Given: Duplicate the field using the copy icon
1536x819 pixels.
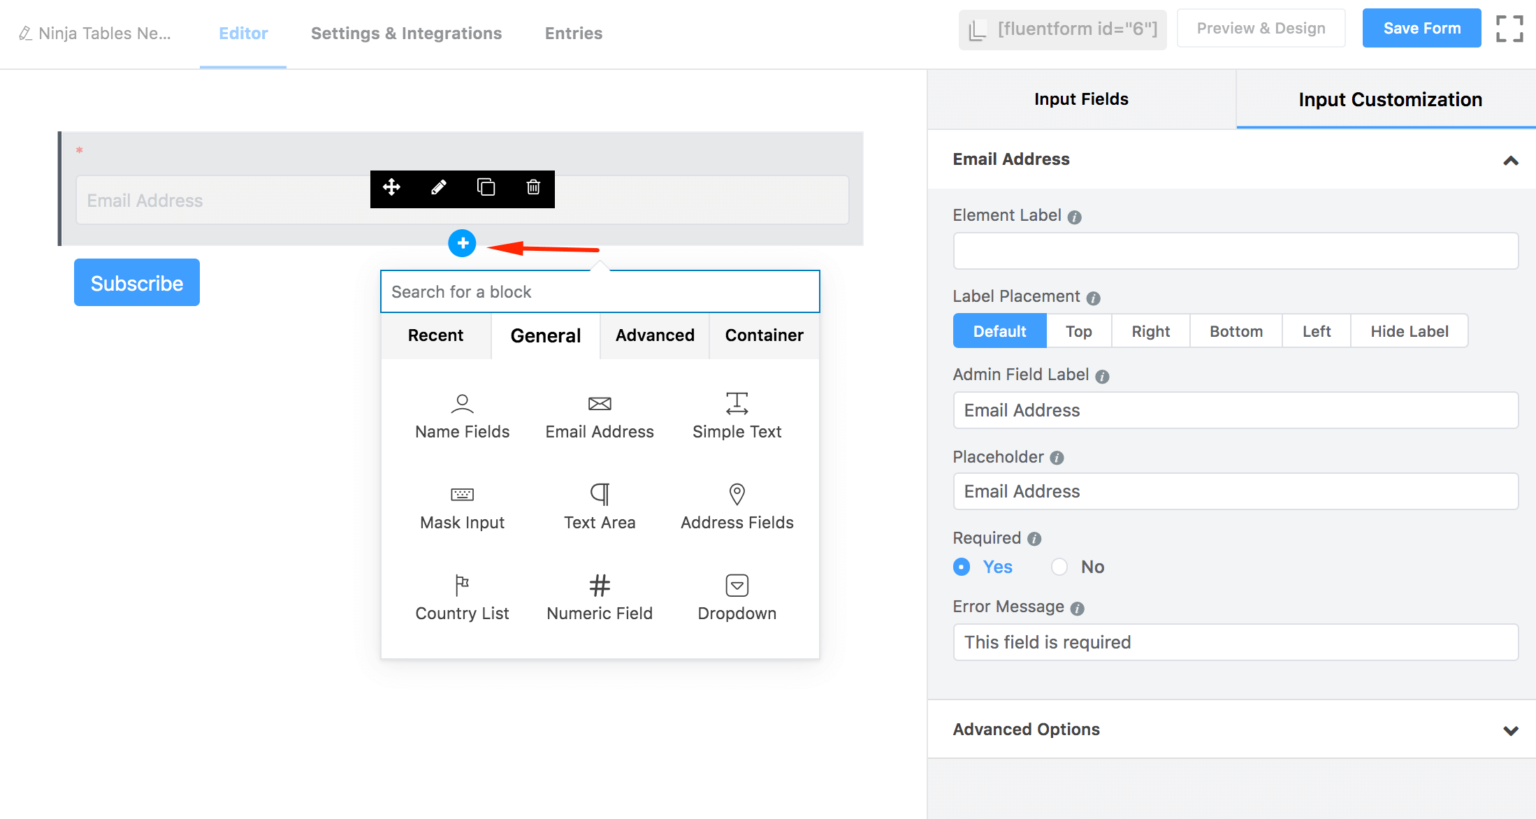Looking at the screenshot, I should click(x=486, y=188).
